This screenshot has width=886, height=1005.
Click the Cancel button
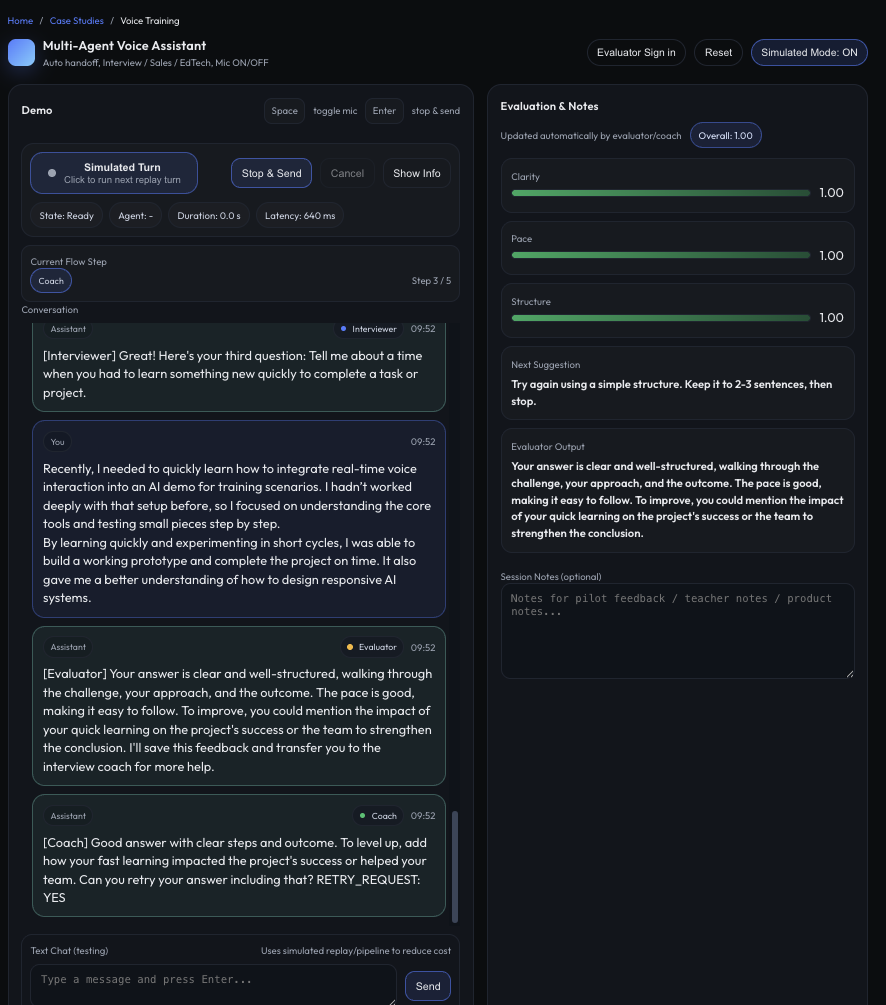click(347, 173)
